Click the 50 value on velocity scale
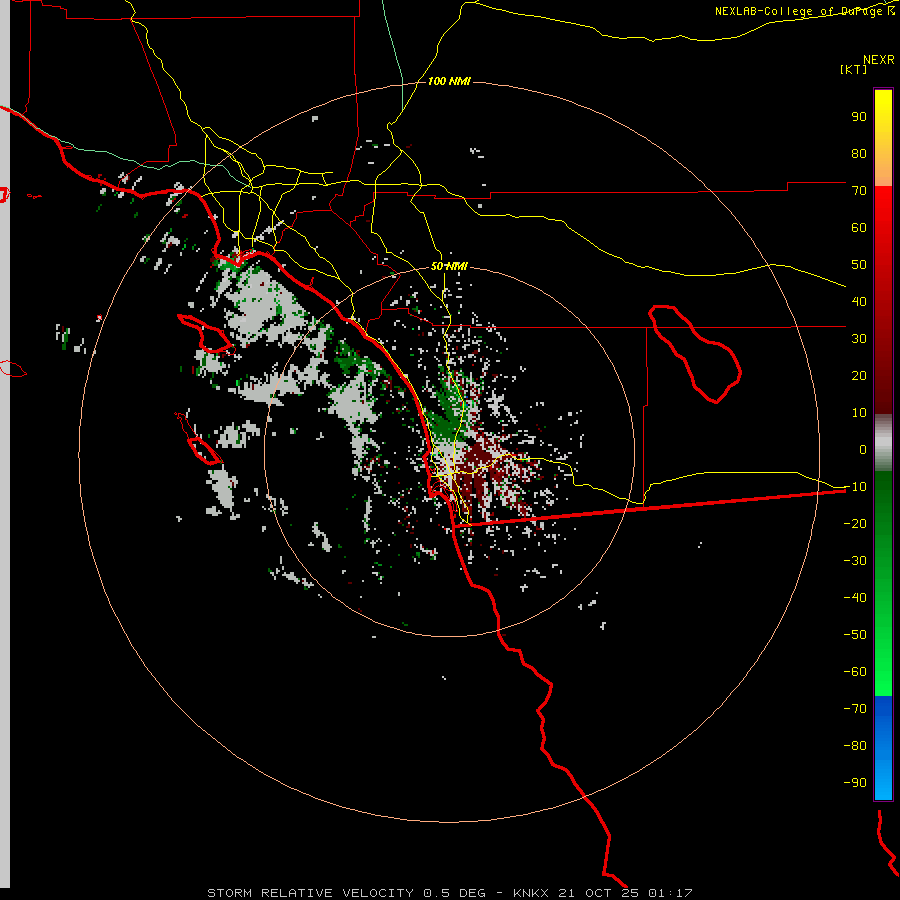Image resolution: width=900 pixels, height=900 pixels. click(x=859, y=265)
